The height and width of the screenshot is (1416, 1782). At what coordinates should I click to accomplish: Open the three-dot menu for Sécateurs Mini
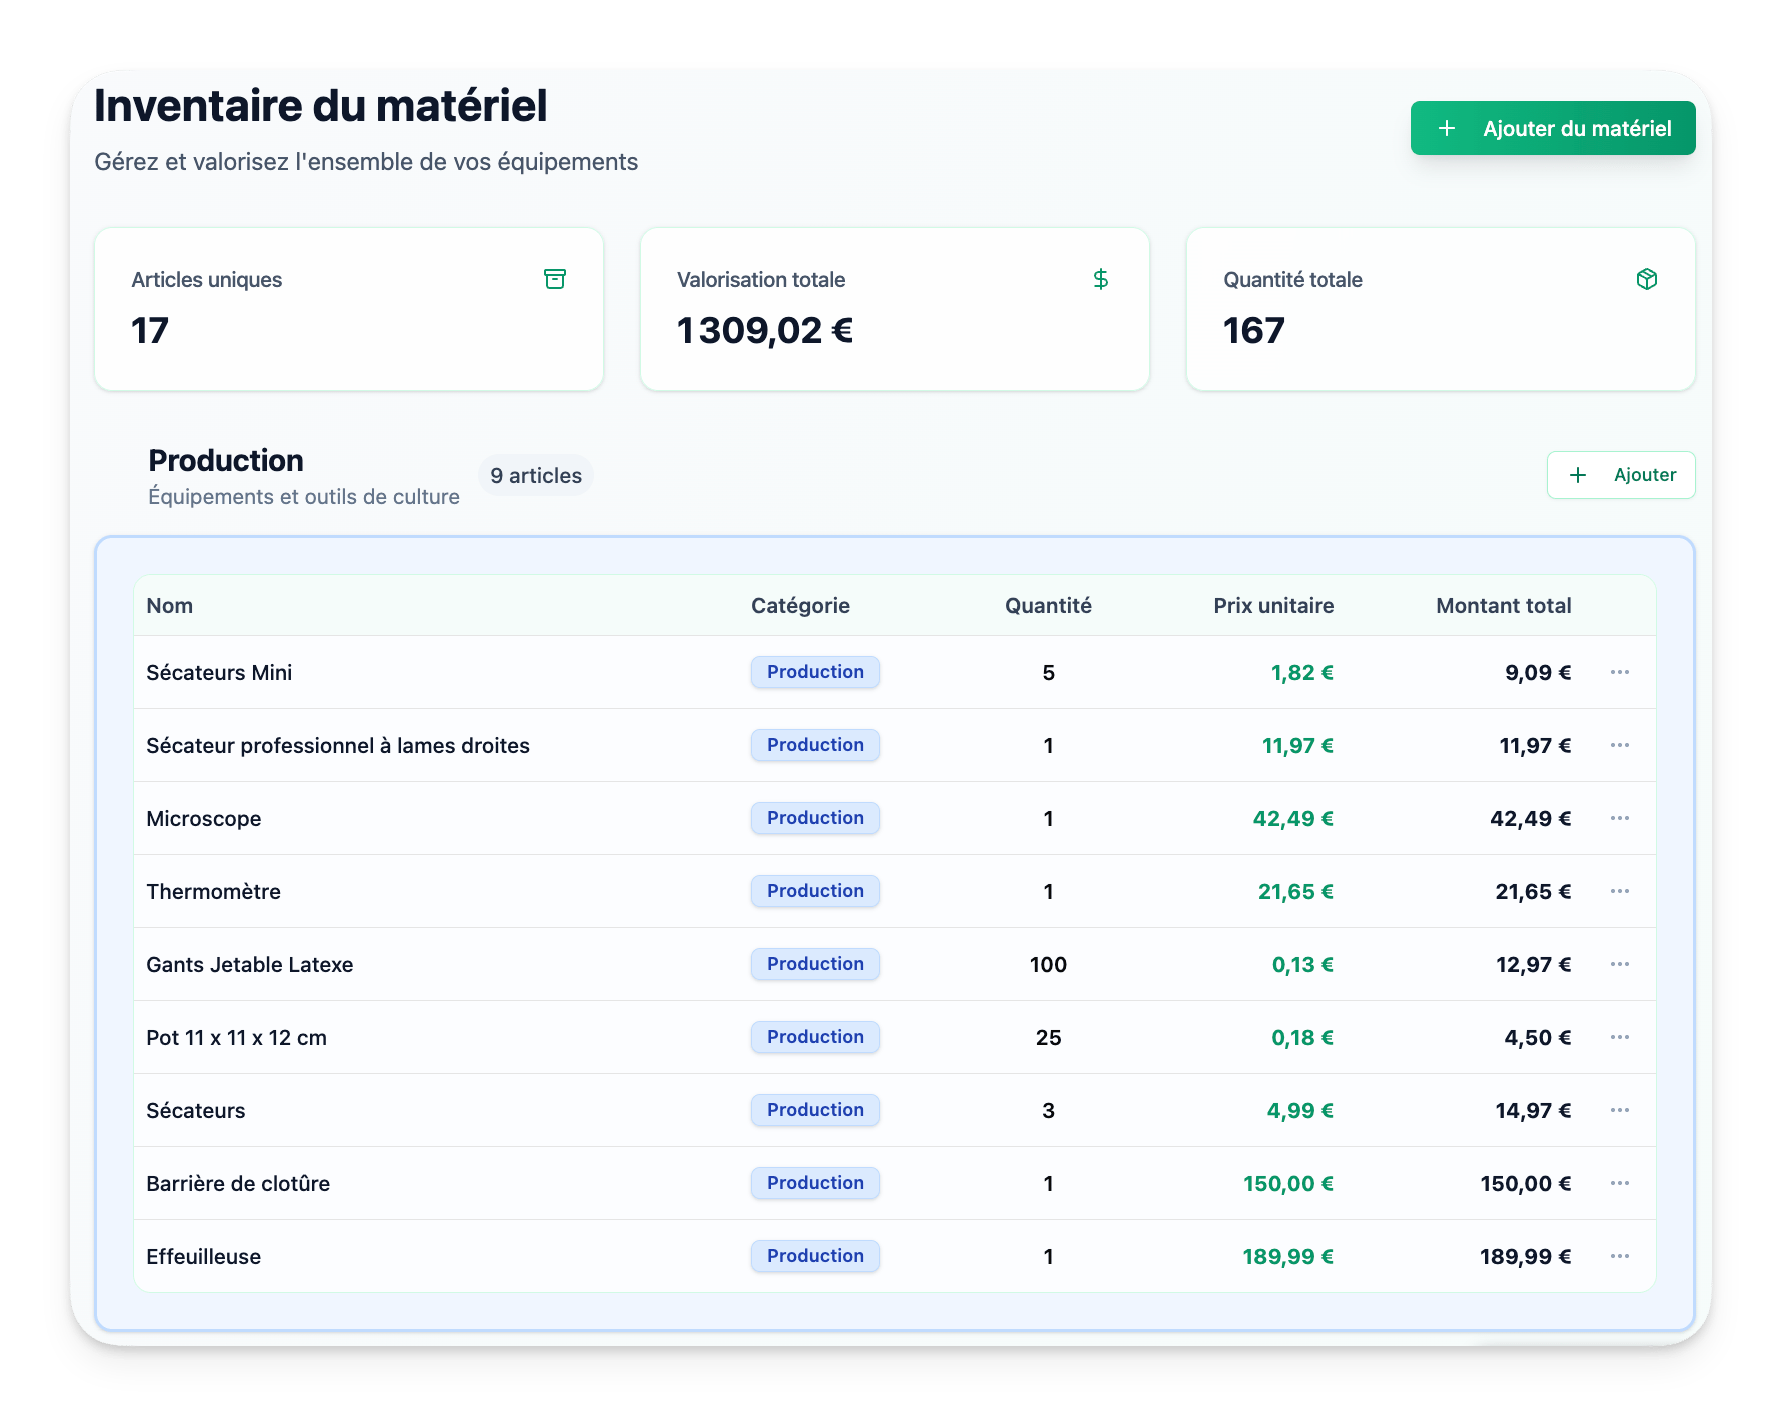click(1619, 672)
